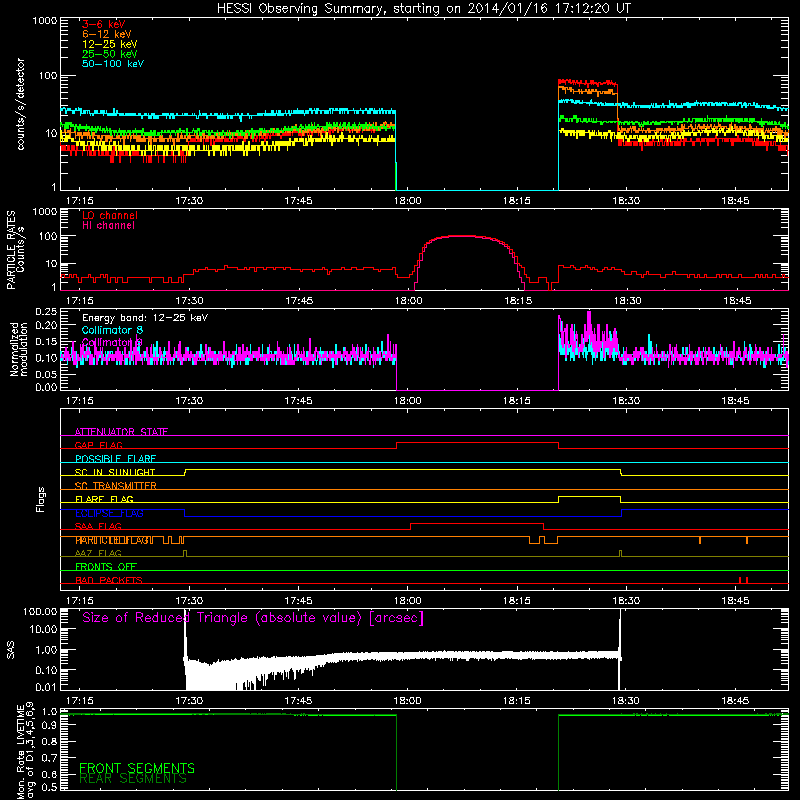Viewport: 800px width, 800px height.
Task: Click the 0.9 value on livetime axis
Action: coord(49,726)
